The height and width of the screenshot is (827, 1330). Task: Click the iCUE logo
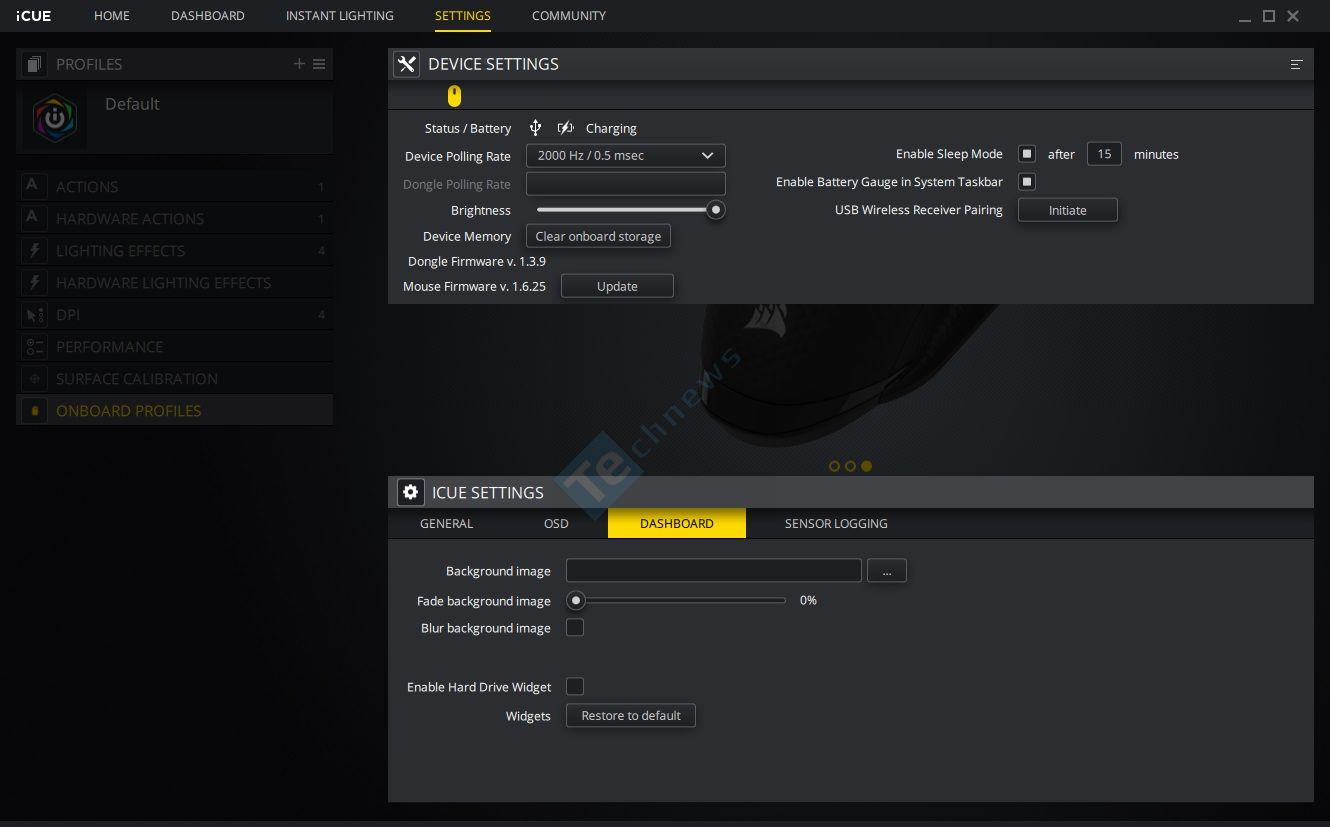(34, 16)
